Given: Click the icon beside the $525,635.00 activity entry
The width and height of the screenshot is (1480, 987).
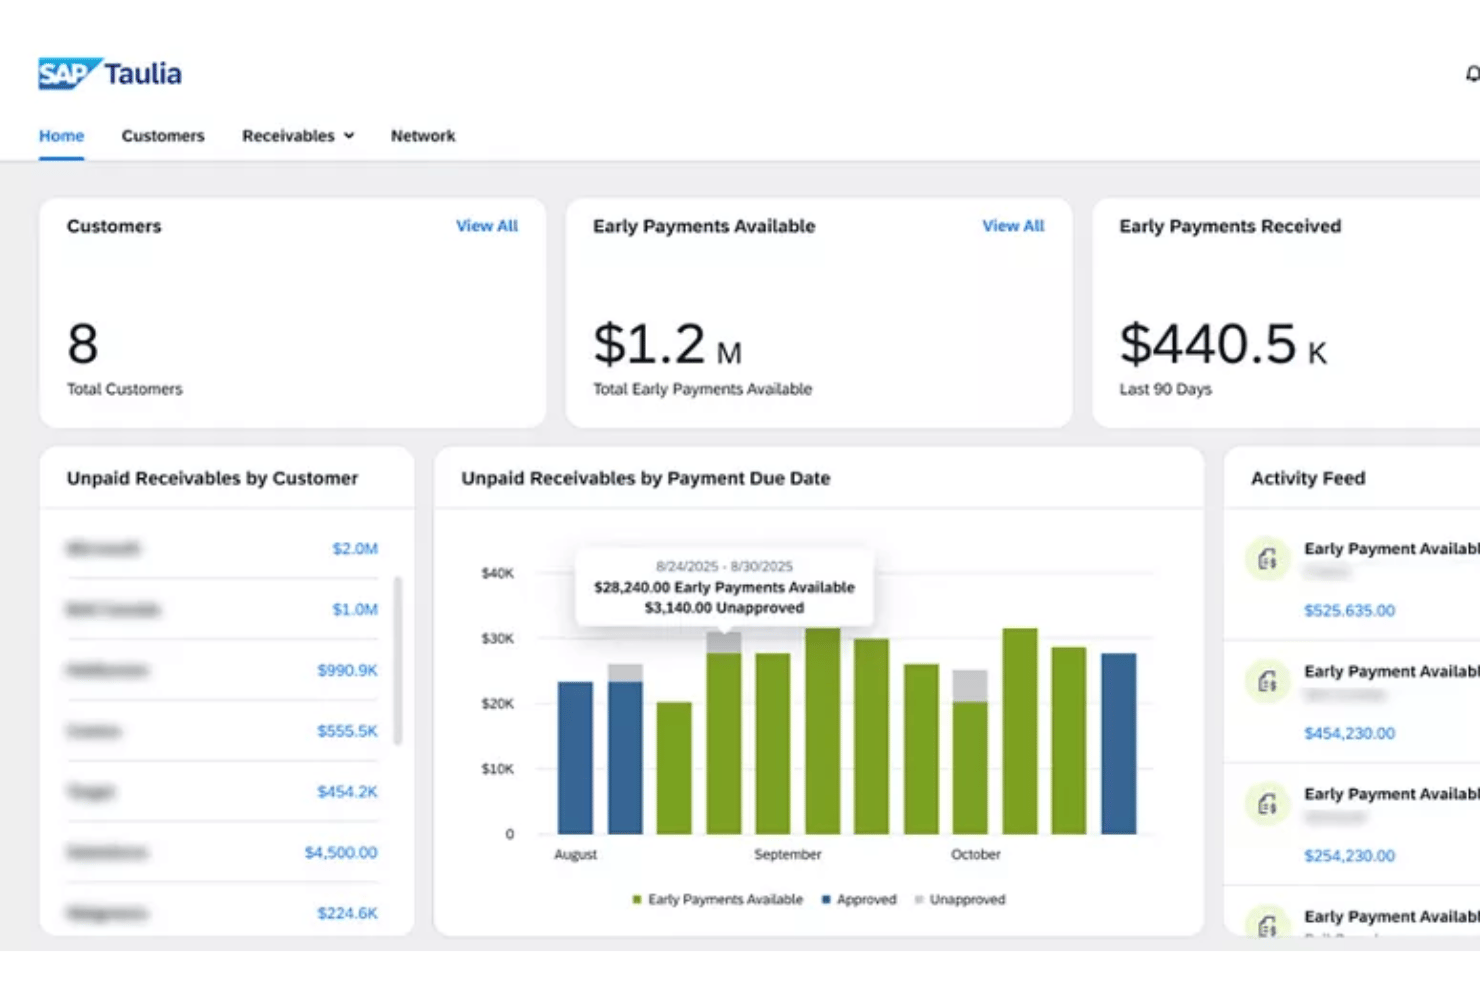Looking at the screenshot, I should (1267, 559).
